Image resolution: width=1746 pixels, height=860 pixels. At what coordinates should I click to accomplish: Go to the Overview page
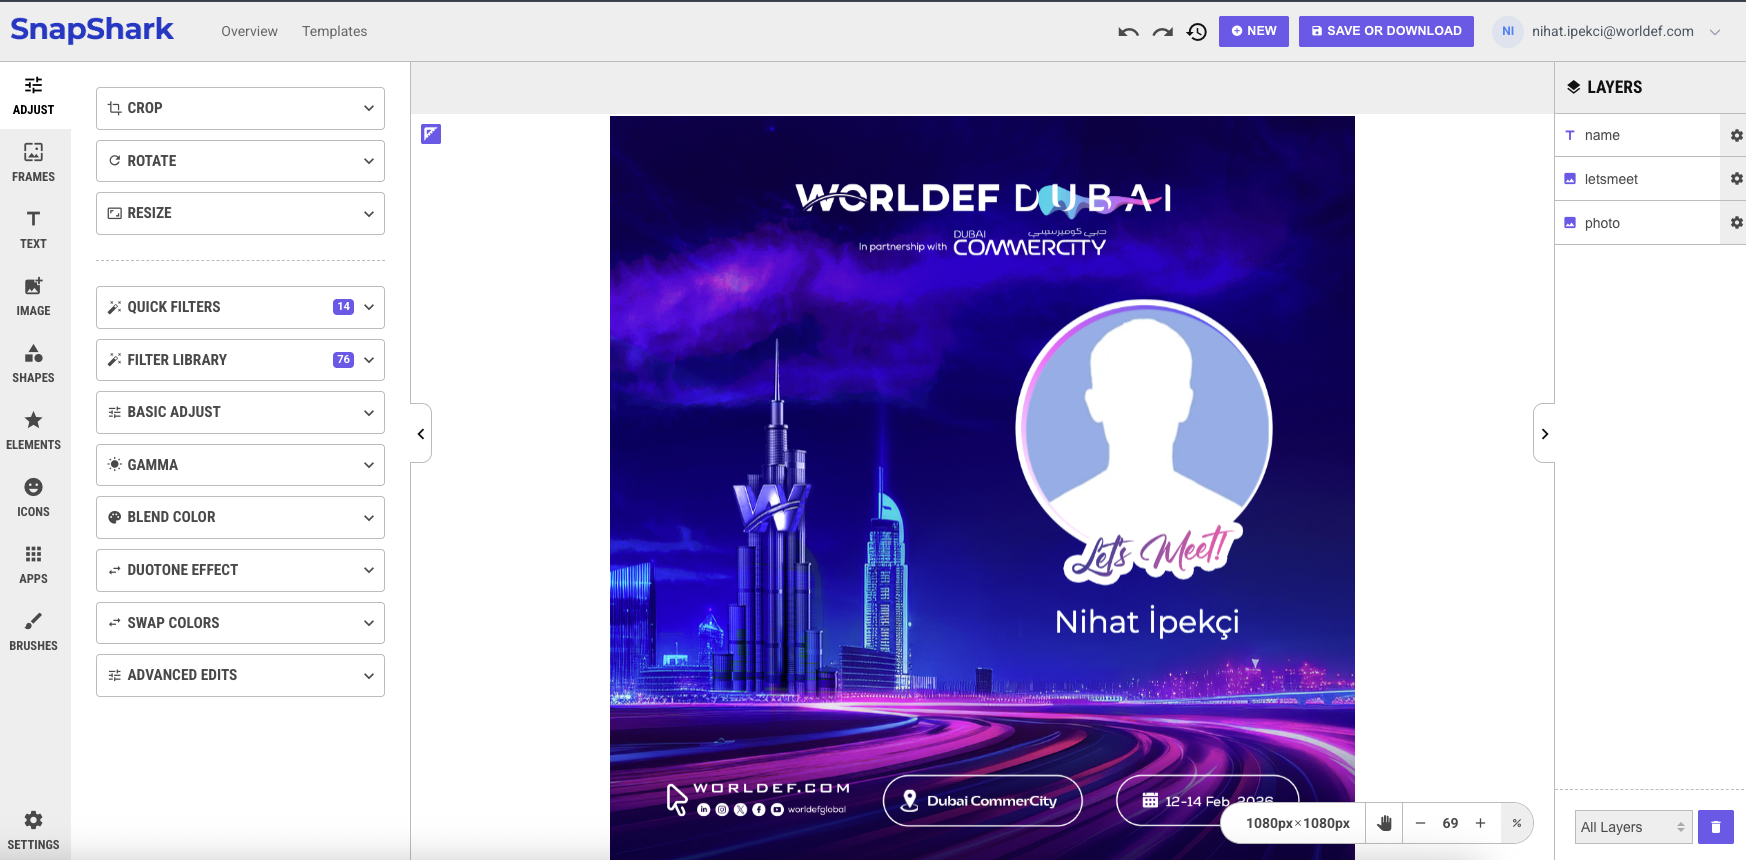(x=249, y=31)
